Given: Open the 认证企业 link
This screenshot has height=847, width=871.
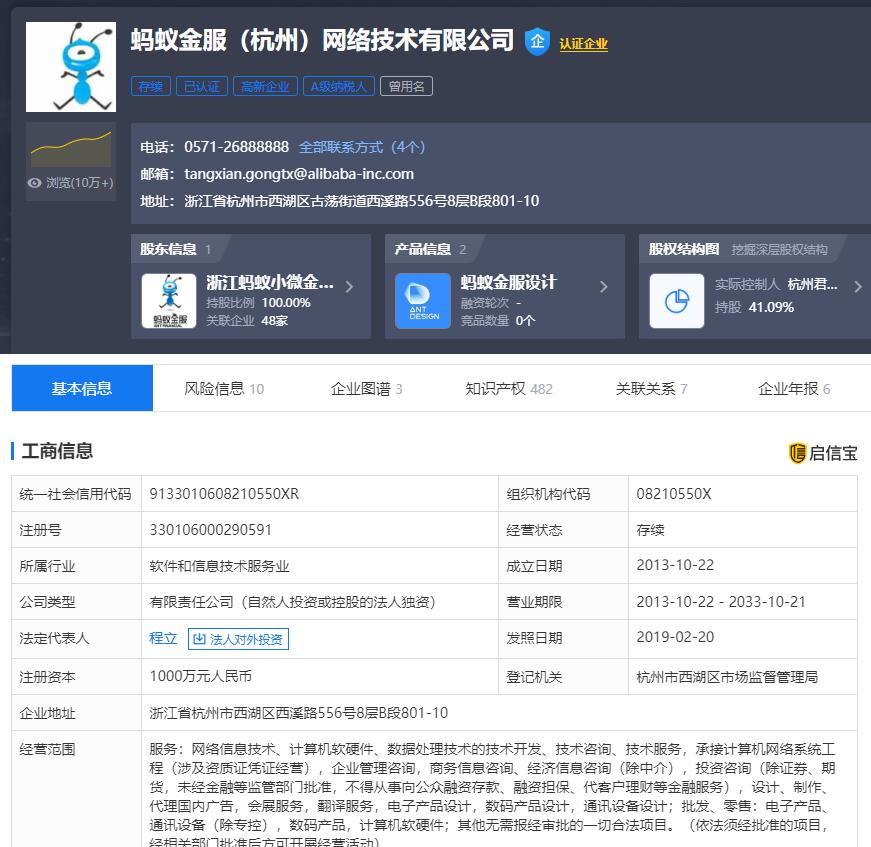Looking at the screenshot, I should (x=583, y=43).
